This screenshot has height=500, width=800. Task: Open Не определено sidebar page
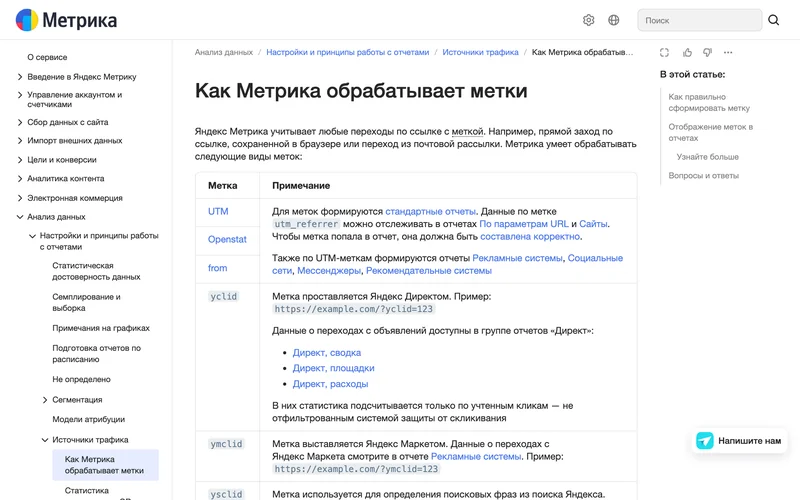[x=81, y=379]
